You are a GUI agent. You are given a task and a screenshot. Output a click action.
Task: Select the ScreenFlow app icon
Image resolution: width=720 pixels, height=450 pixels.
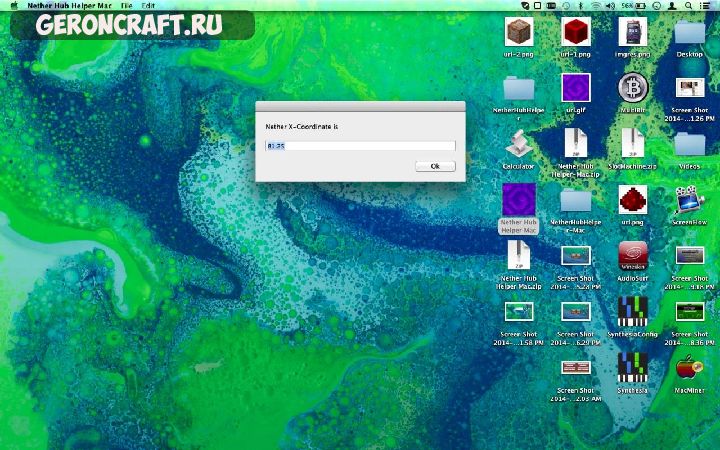(x=690, y=200)
